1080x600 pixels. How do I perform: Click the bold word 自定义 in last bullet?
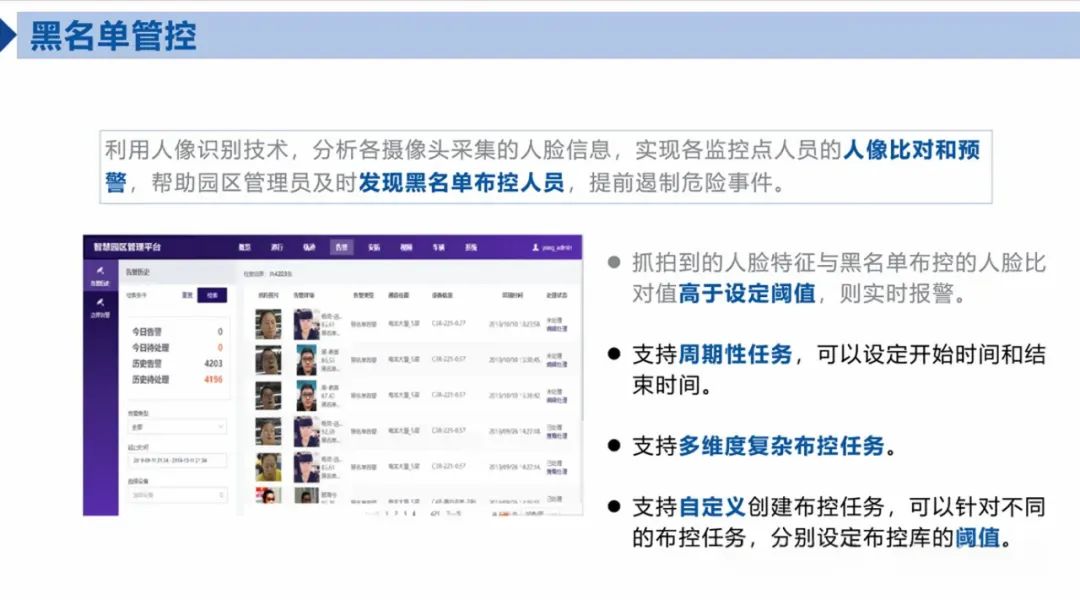pos(712,507)
